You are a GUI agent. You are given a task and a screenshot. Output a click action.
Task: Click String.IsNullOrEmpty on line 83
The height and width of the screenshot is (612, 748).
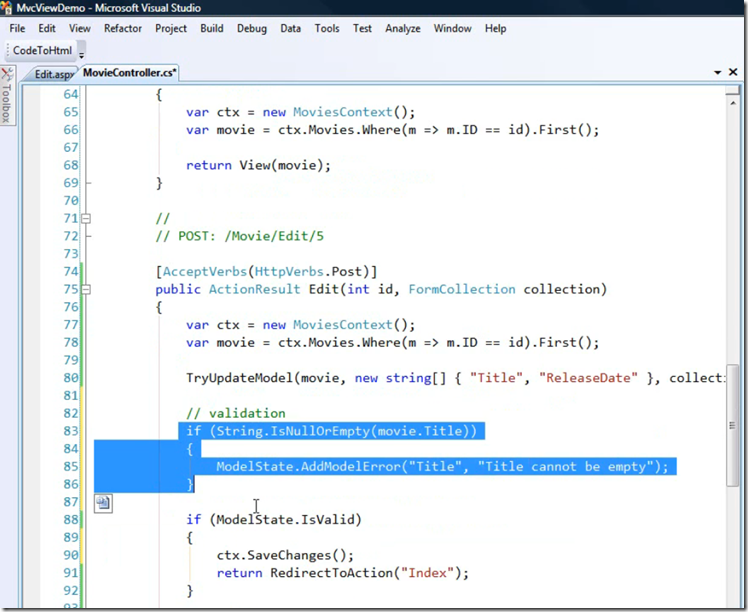click(x=293, y=431)
